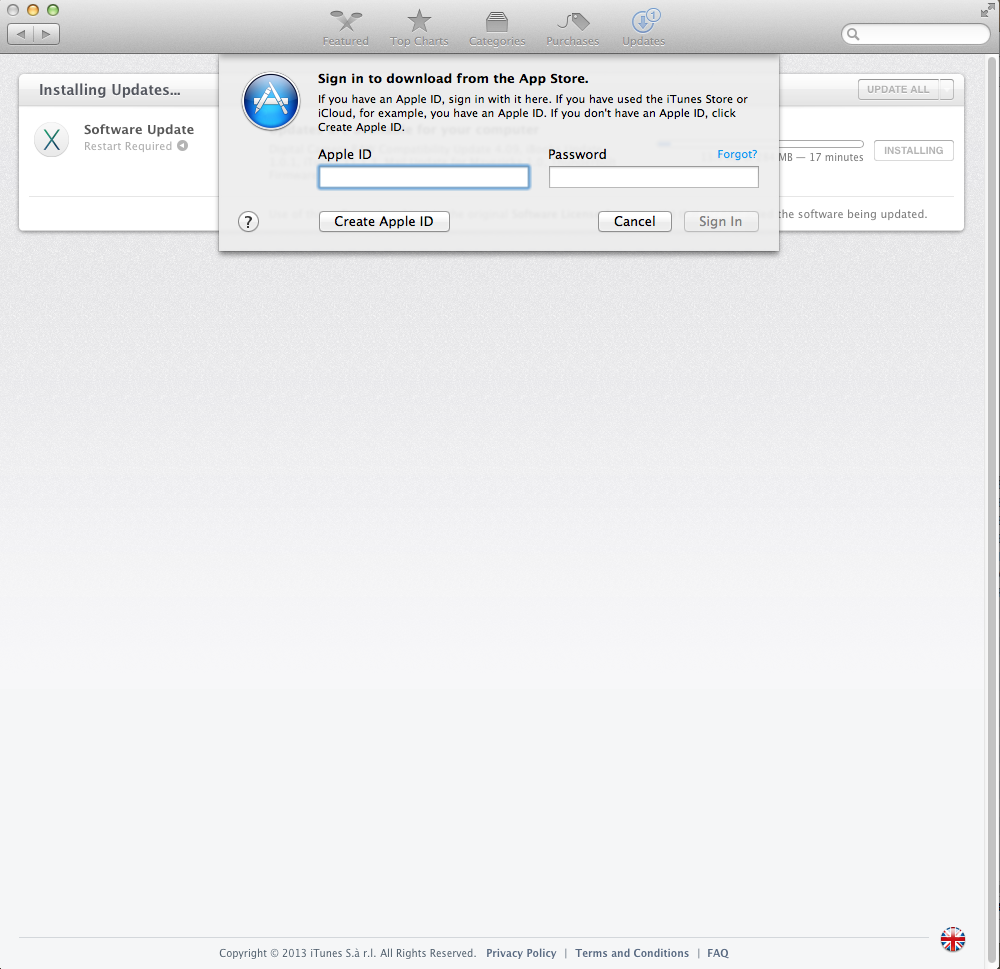
Task: Click the Software Update OS X icon
Action: [x=52, y=139]
